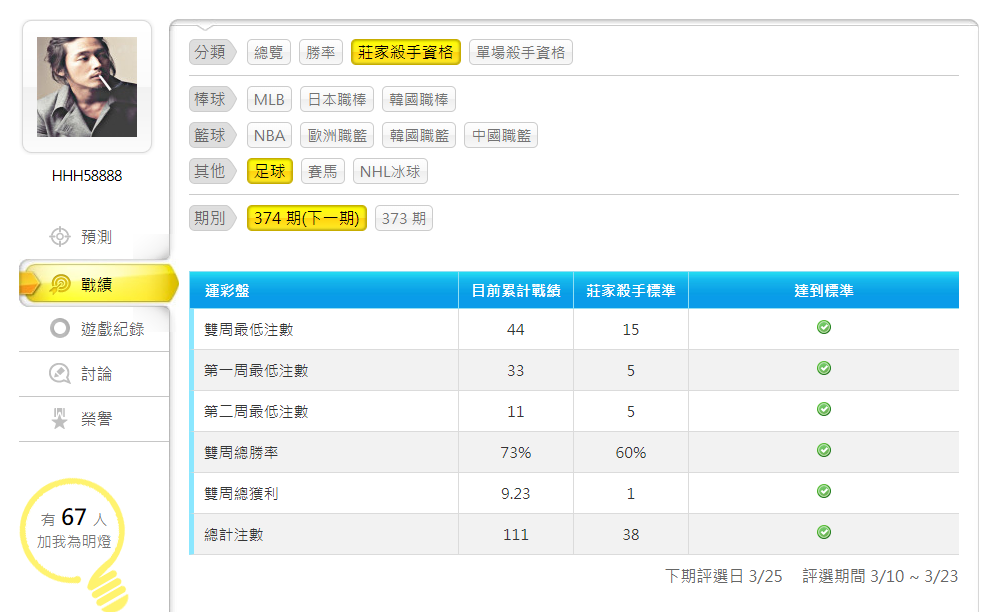The image size is (983, 612).
Task: Click the 莊家殺手標準 column header
Action: 631,290
